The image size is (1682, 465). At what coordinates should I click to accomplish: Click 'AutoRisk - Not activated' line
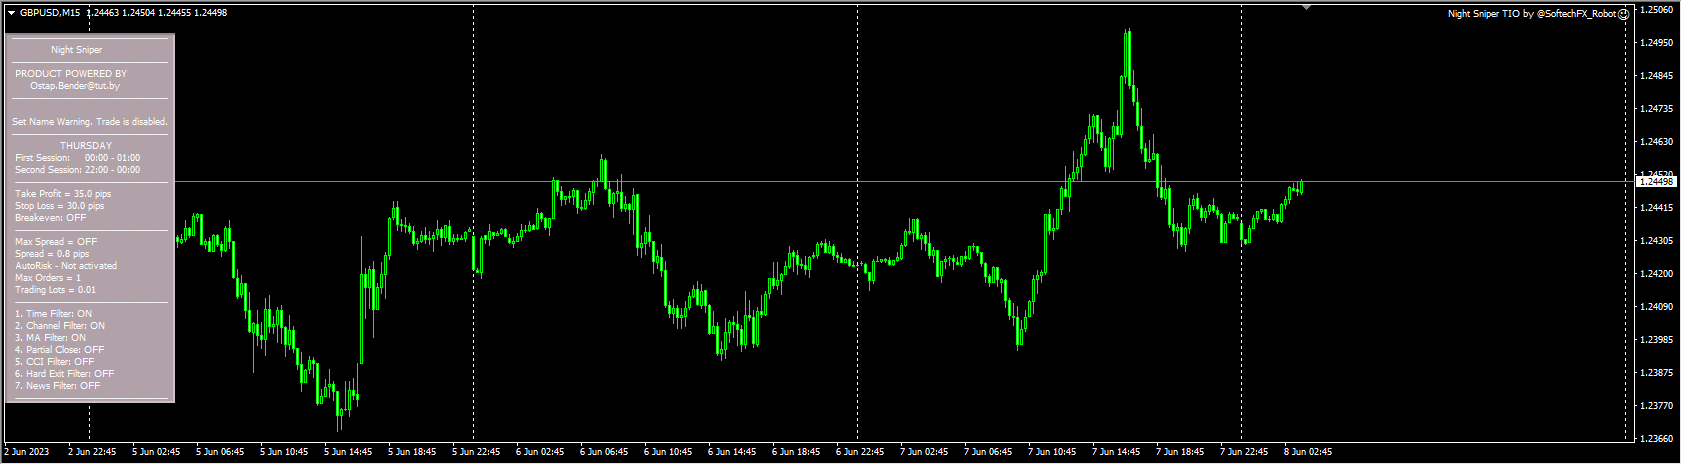(66, 266)
